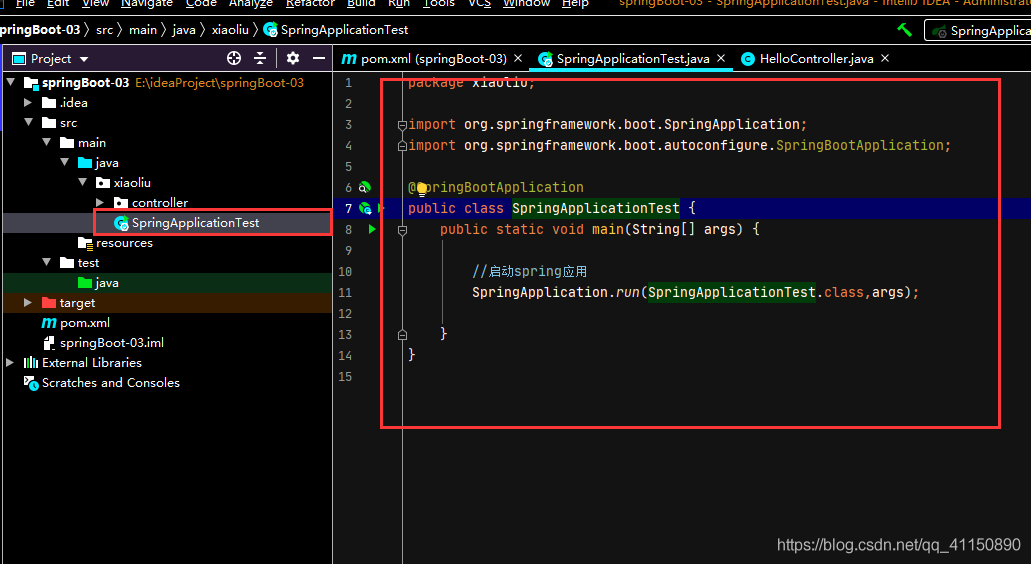
Task: Click run gutter arrow on line 8
Action: coord(372,229)
